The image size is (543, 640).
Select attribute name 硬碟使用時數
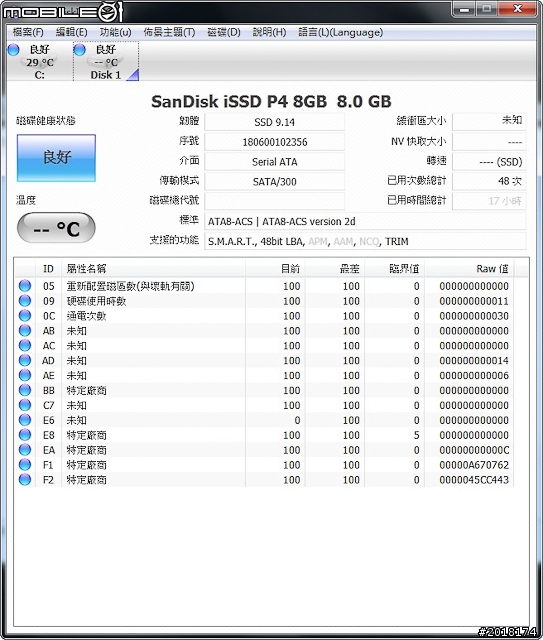coord(96,301)
